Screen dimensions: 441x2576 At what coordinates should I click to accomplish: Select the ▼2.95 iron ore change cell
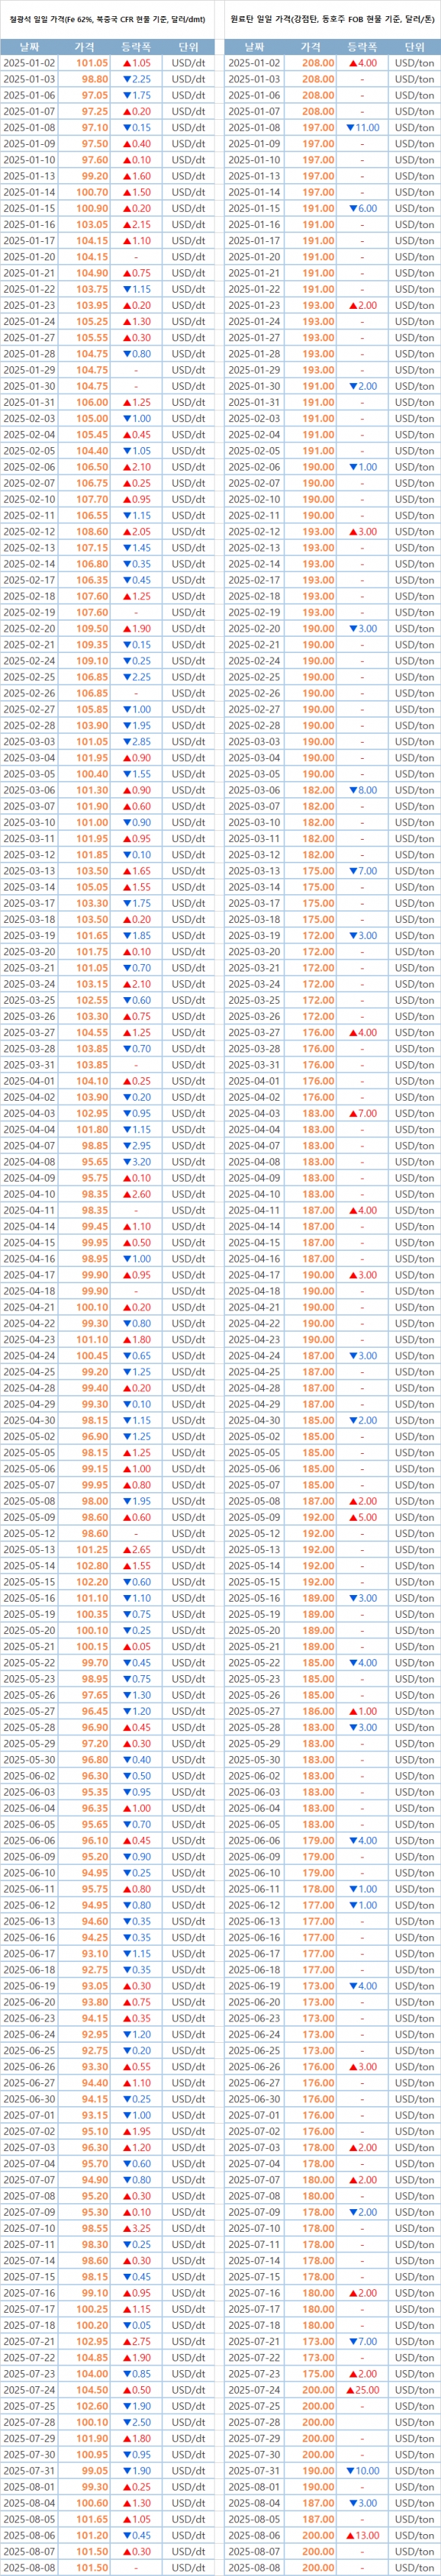(136, 1146)
